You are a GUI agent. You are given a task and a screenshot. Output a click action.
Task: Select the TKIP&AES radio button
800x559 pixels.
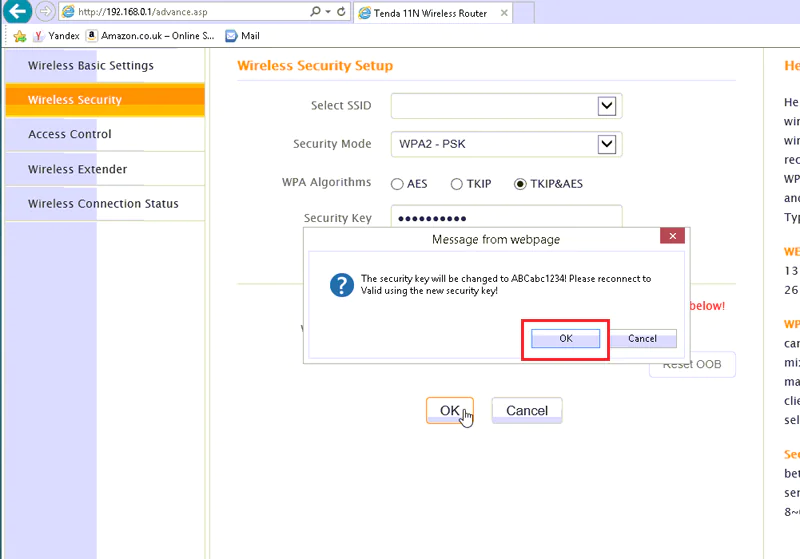[x=520, y=184]
